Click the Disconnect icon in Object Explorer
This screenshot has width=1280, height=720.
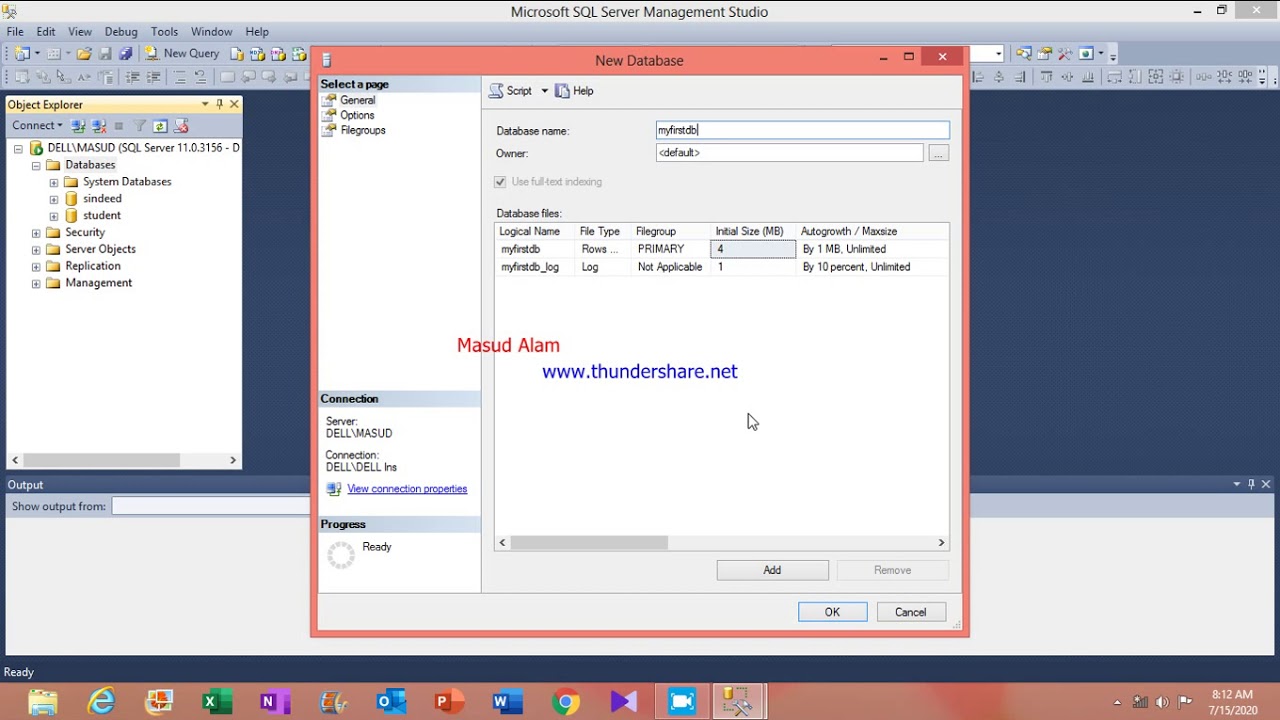[99, 126]
